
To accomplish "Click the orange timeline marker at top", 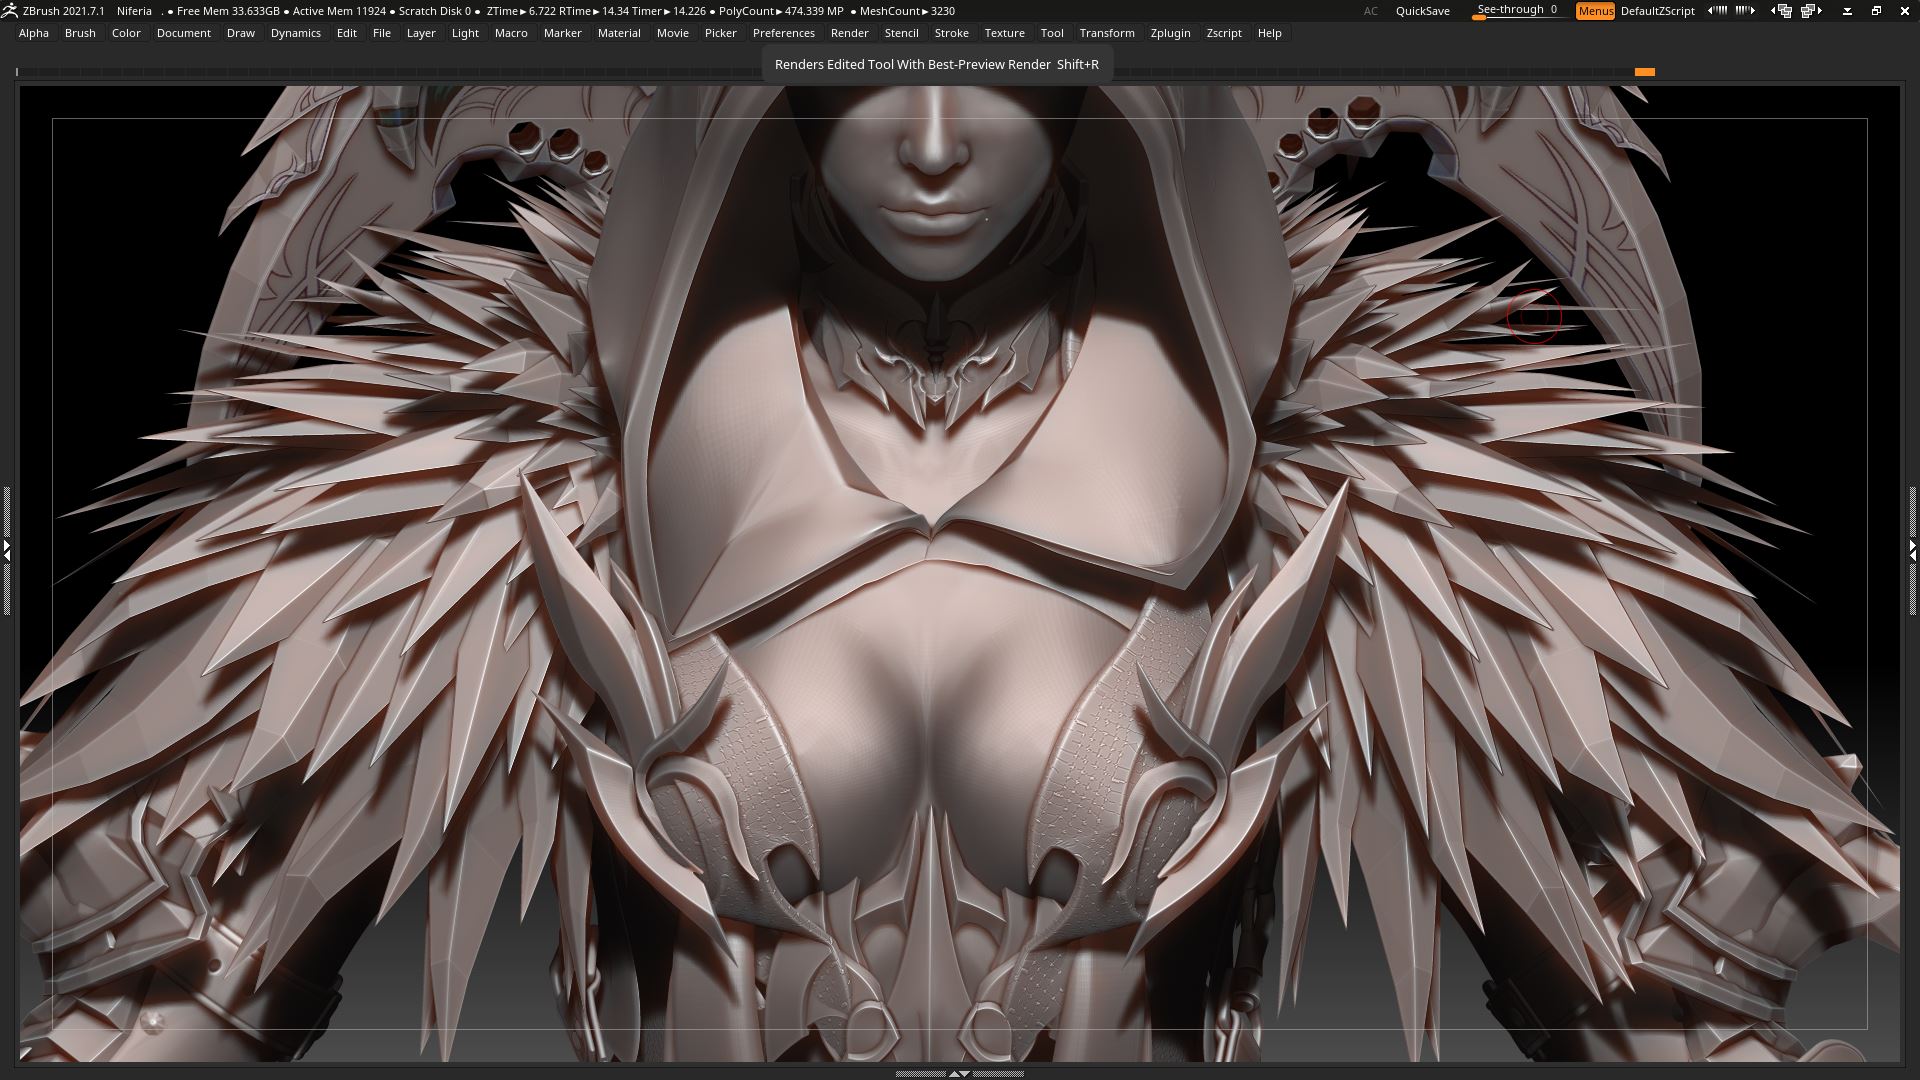I will click(1644, 72).
